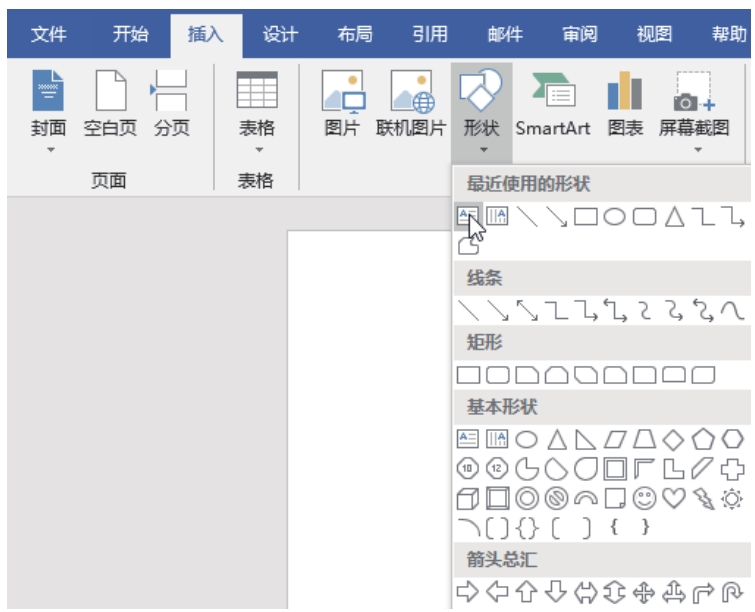Pick the curve shape in 线条 section
Viewport: 755px width, 612px height.
point(732,311)
